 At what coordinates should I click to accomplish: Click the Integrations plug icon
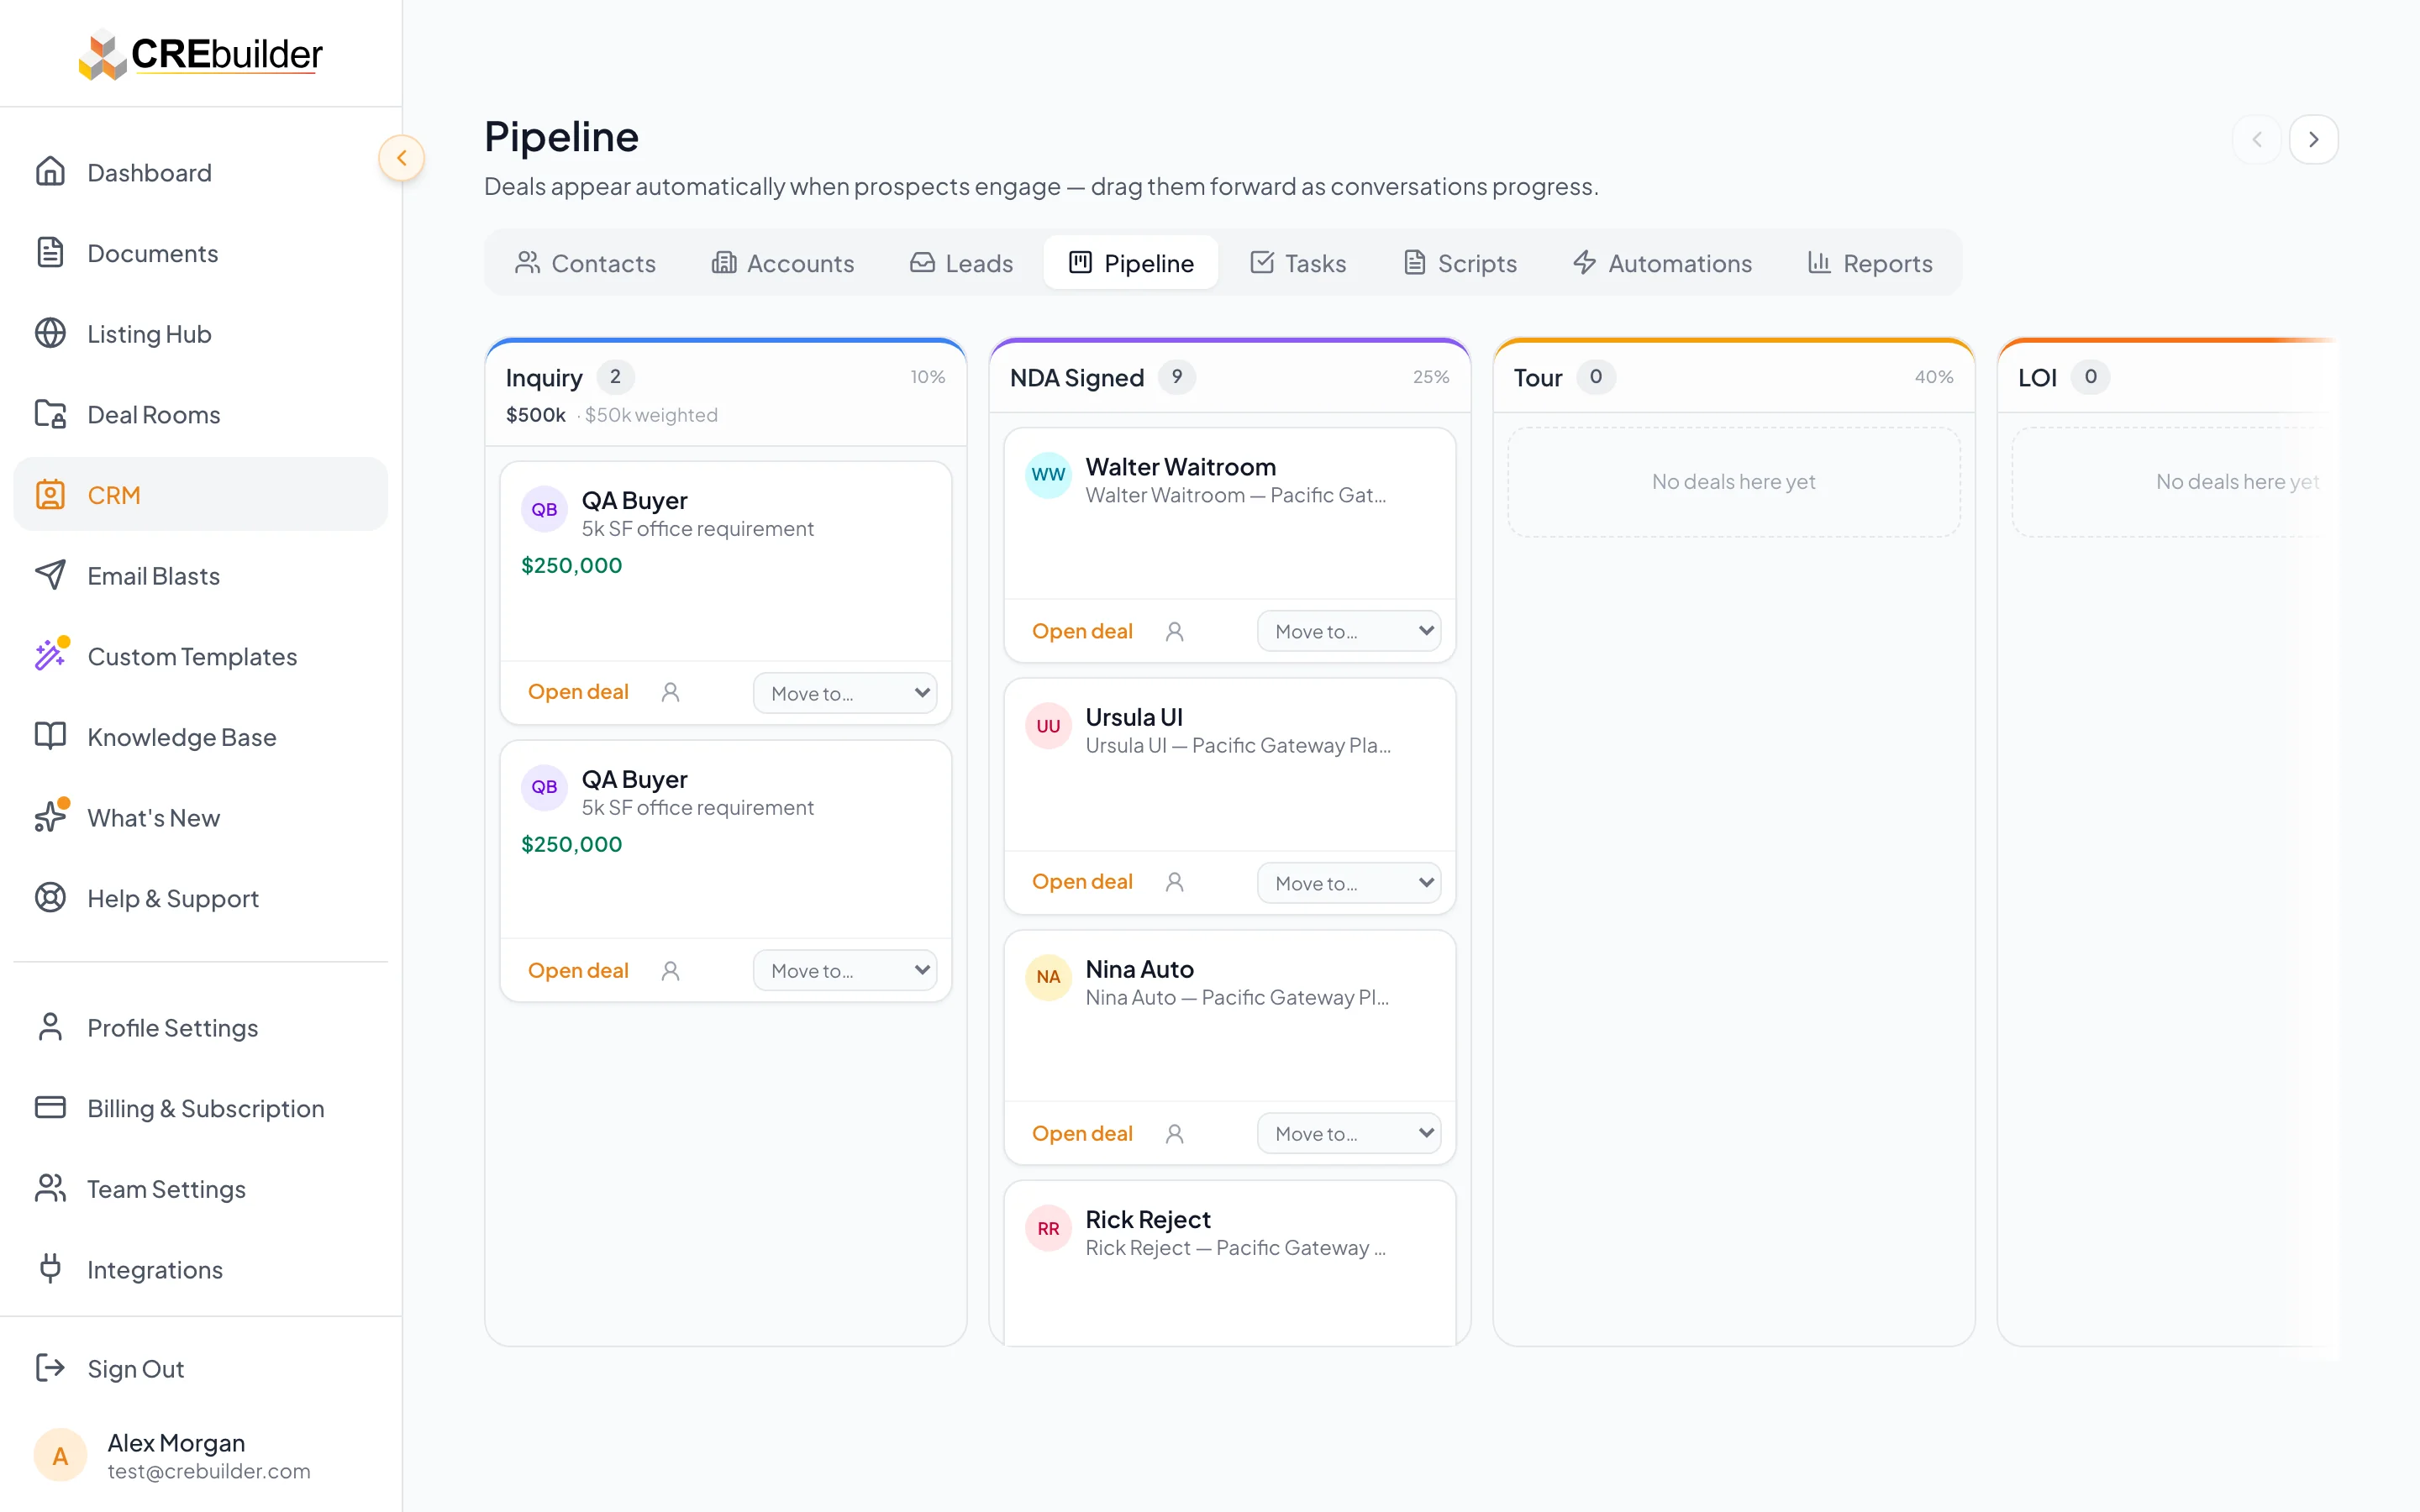tap(50, 1269)
